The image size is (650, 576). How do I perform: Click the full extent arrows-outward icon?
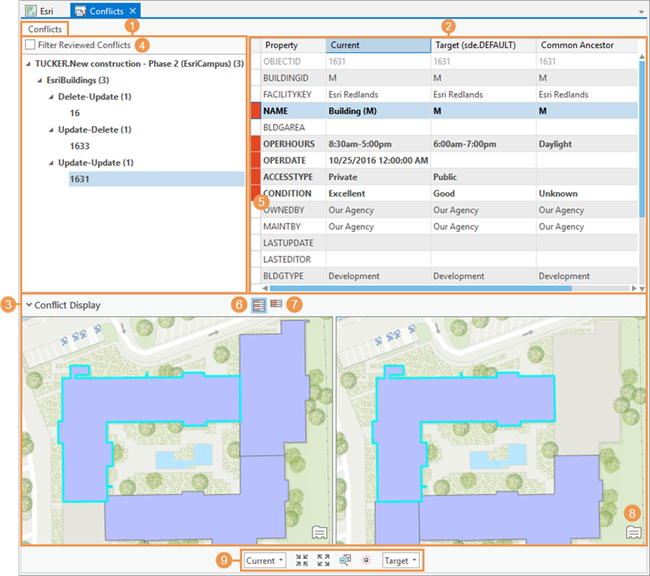tap(323, 561)
